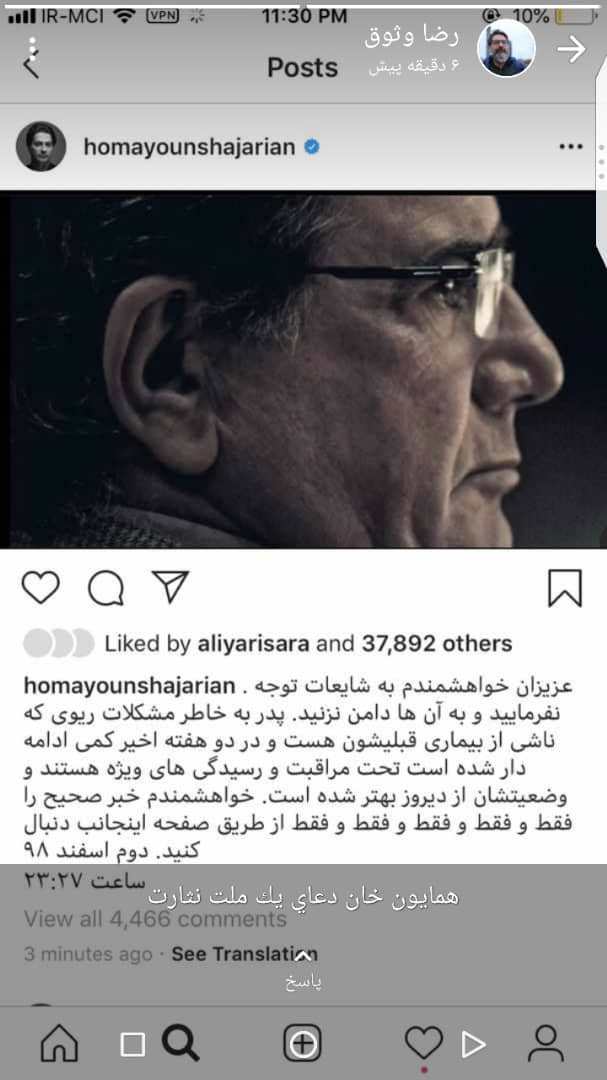Open homayounshajarian avatar in post header

pyautogui.click(x=41, y=146)
